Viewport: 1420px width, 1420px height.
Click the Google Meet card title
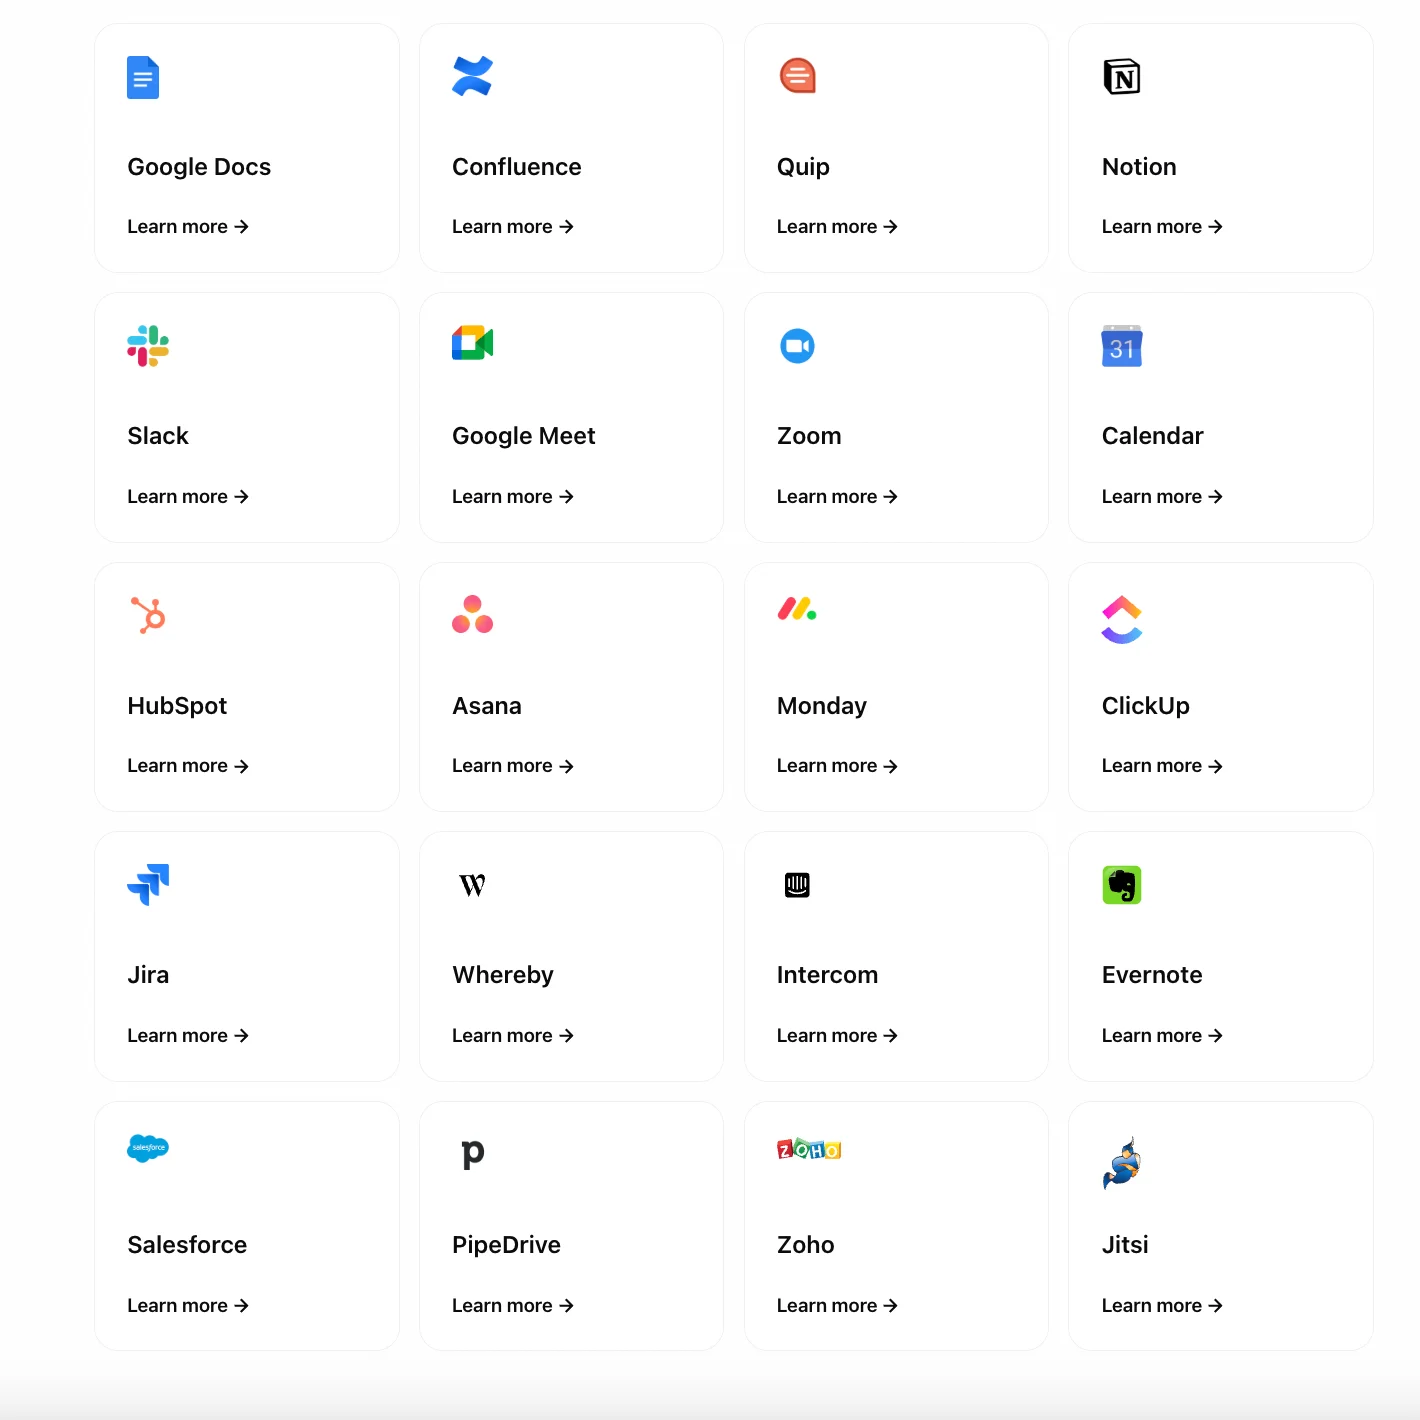point(524,436)
